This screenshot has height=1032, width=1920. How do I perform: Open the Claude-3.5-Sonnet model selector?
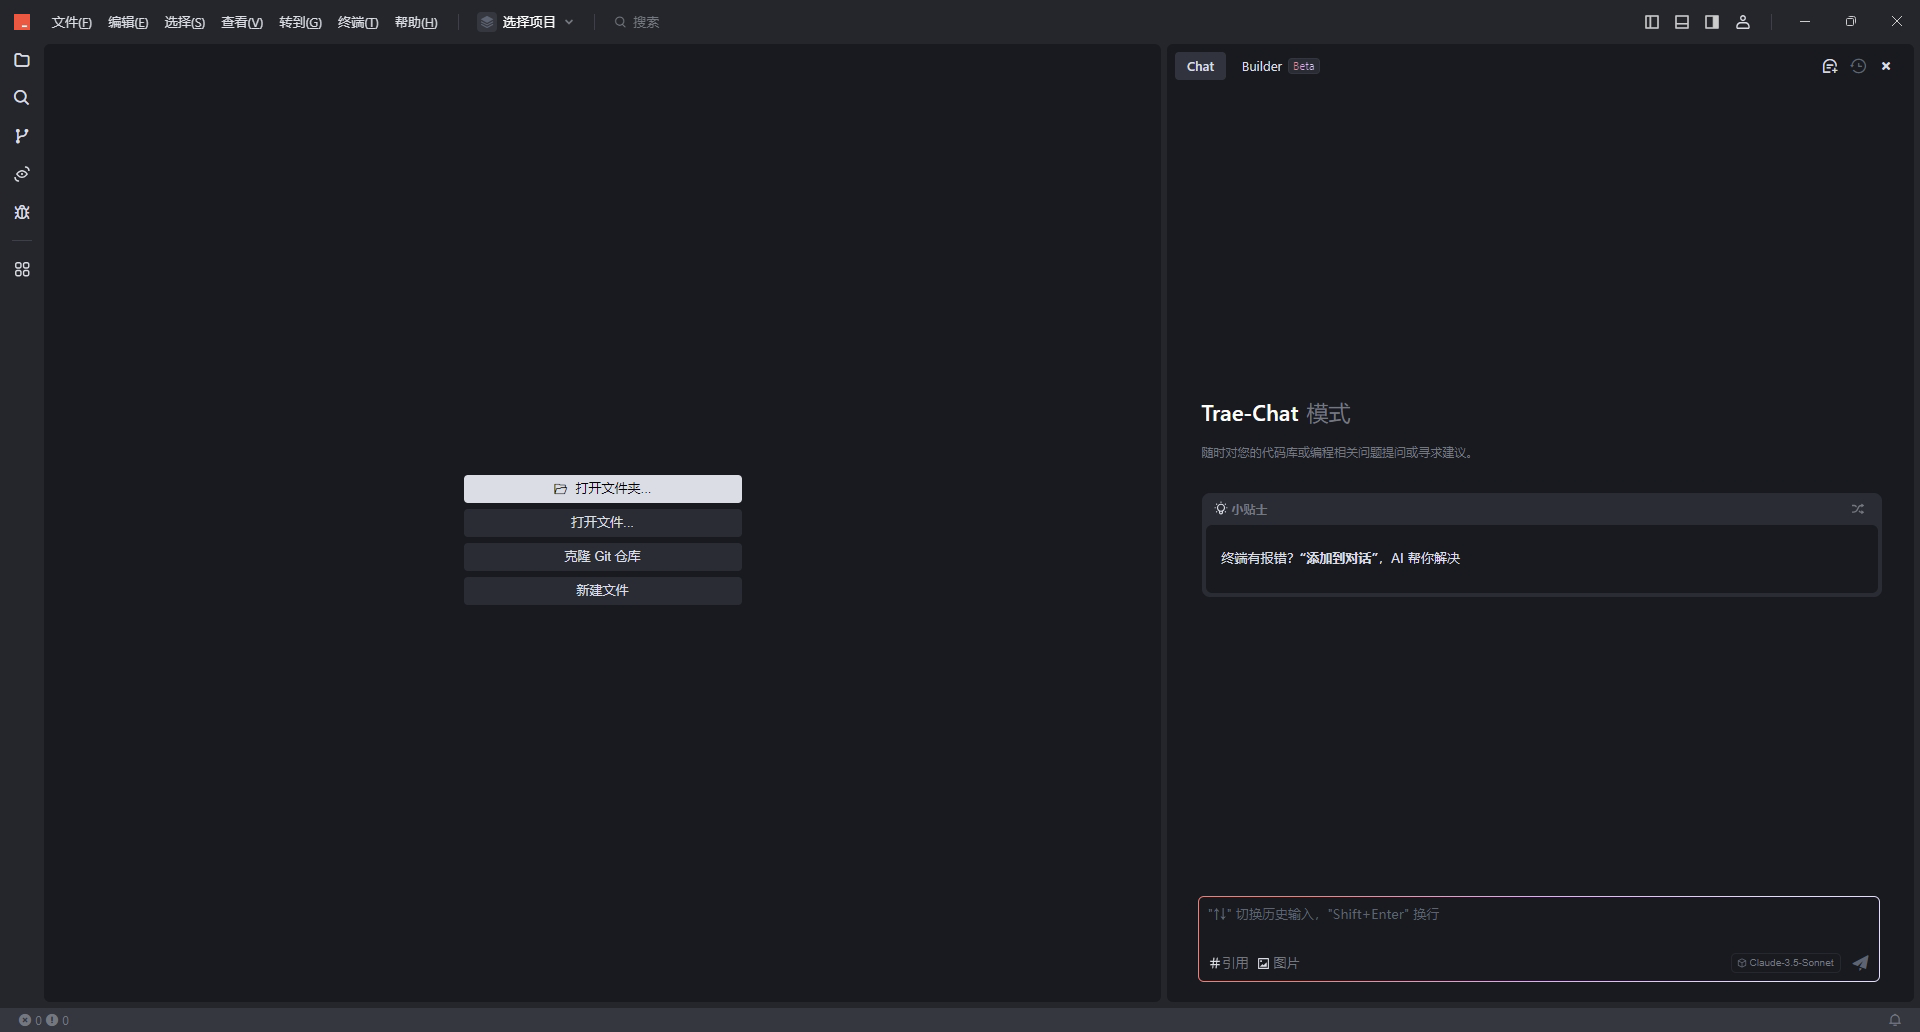point(1786,963)
